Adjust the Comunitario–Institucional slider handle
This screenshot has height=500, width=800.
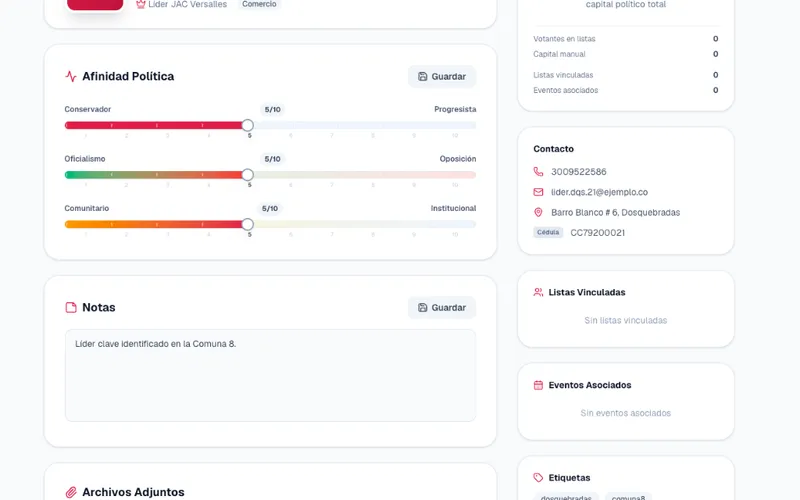[247, 224]
